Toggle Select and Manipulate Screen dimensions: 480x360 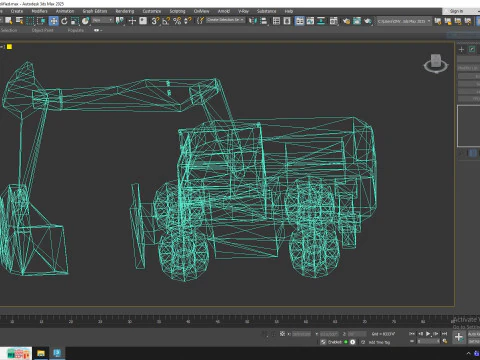(x=132, y=21)
